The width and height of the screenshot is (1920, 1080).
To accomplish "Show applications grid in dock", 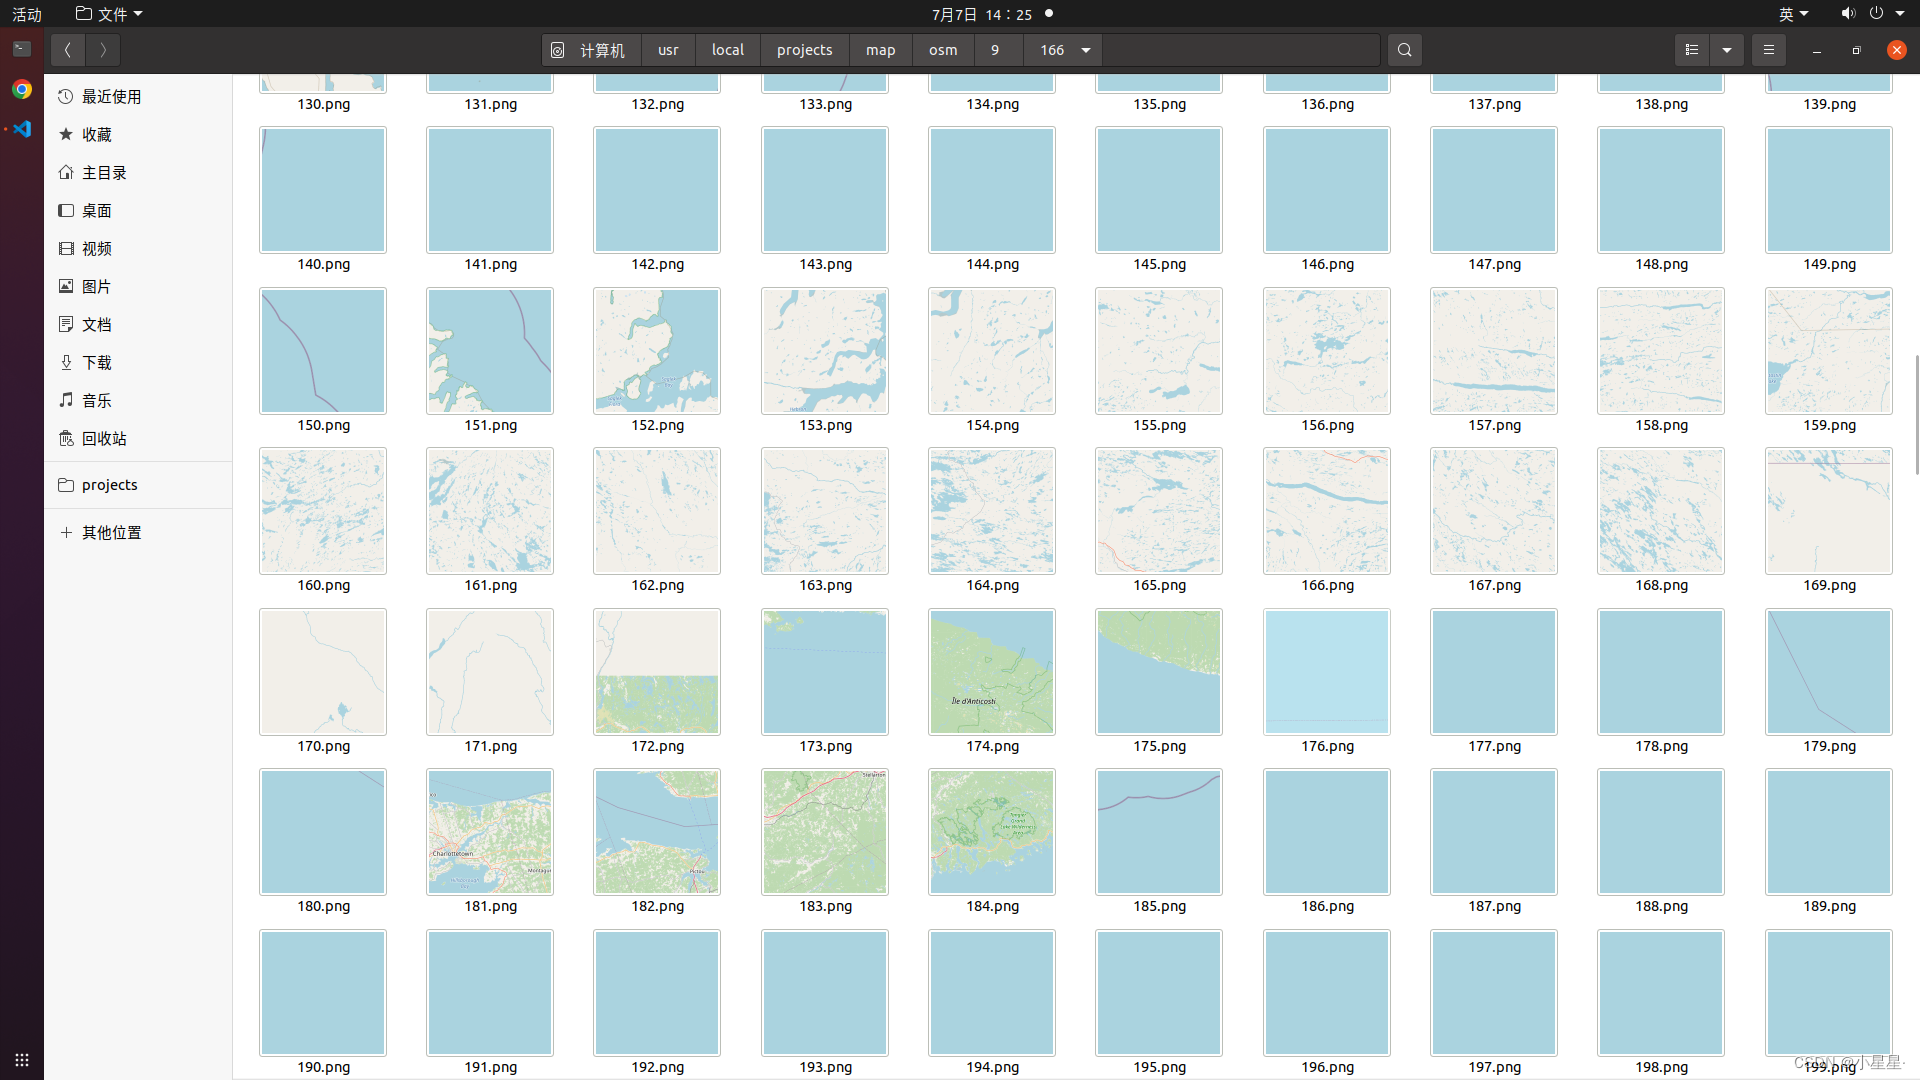I will pos(22,1059).
